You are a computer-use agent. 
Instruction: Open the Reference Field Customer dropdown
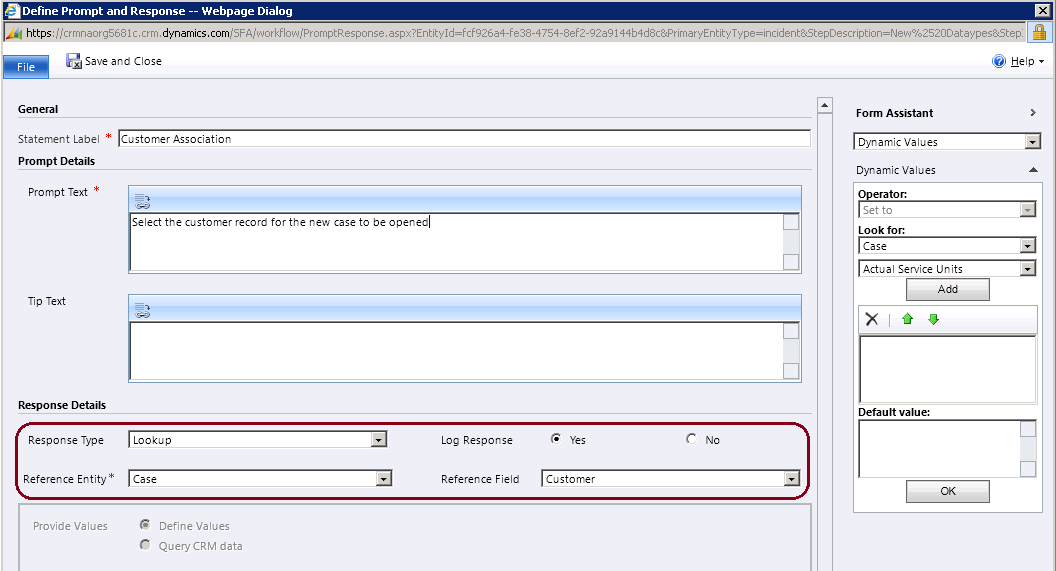pyautogui.click(x=792, y=479)
